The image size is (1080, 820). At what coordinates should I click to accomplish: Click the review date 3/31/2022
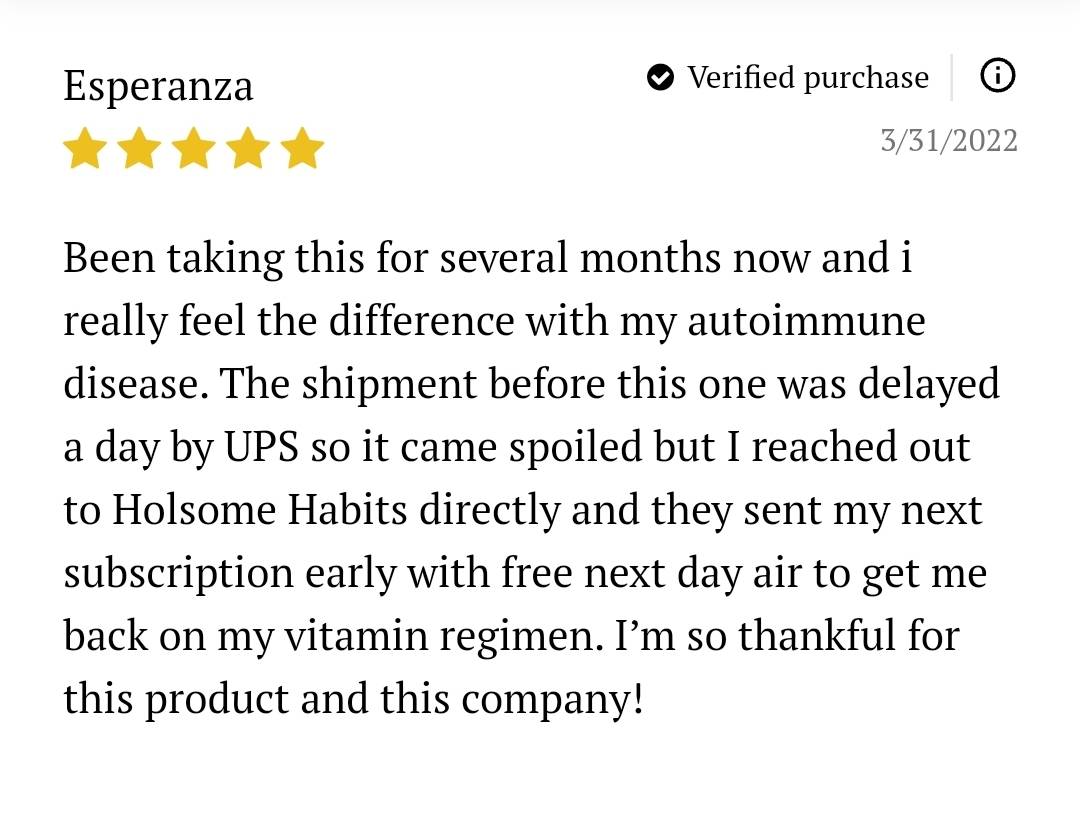(949, 141)
